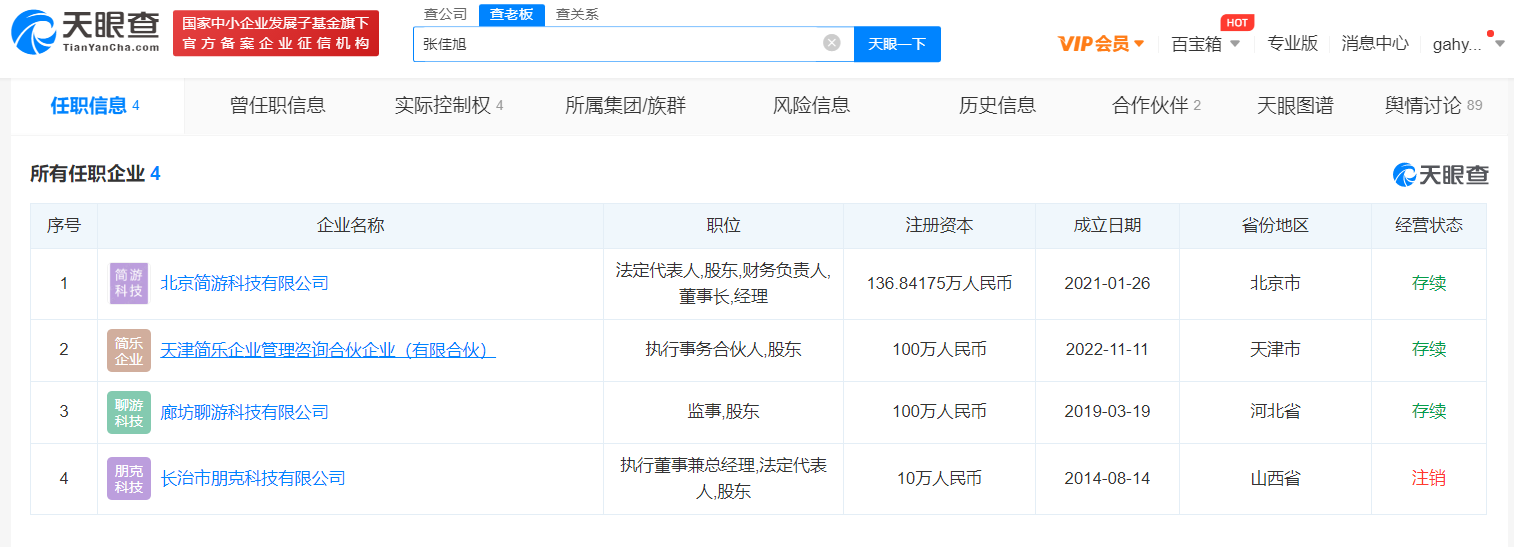Switch to 查关系 search mode
The width and height of the screenshot is (1514, 547).
[577, 14]
